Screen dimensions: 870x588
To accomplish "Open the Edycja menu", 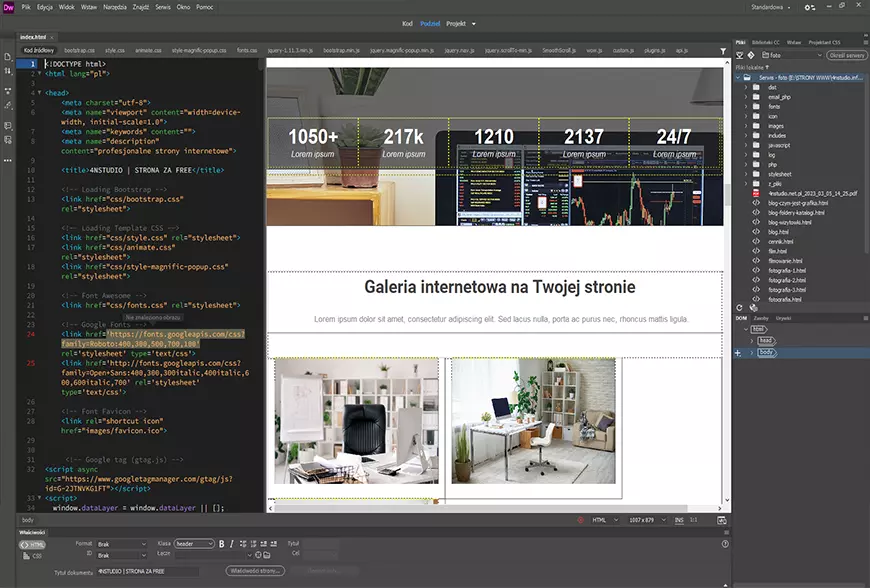I will point(45,7).
